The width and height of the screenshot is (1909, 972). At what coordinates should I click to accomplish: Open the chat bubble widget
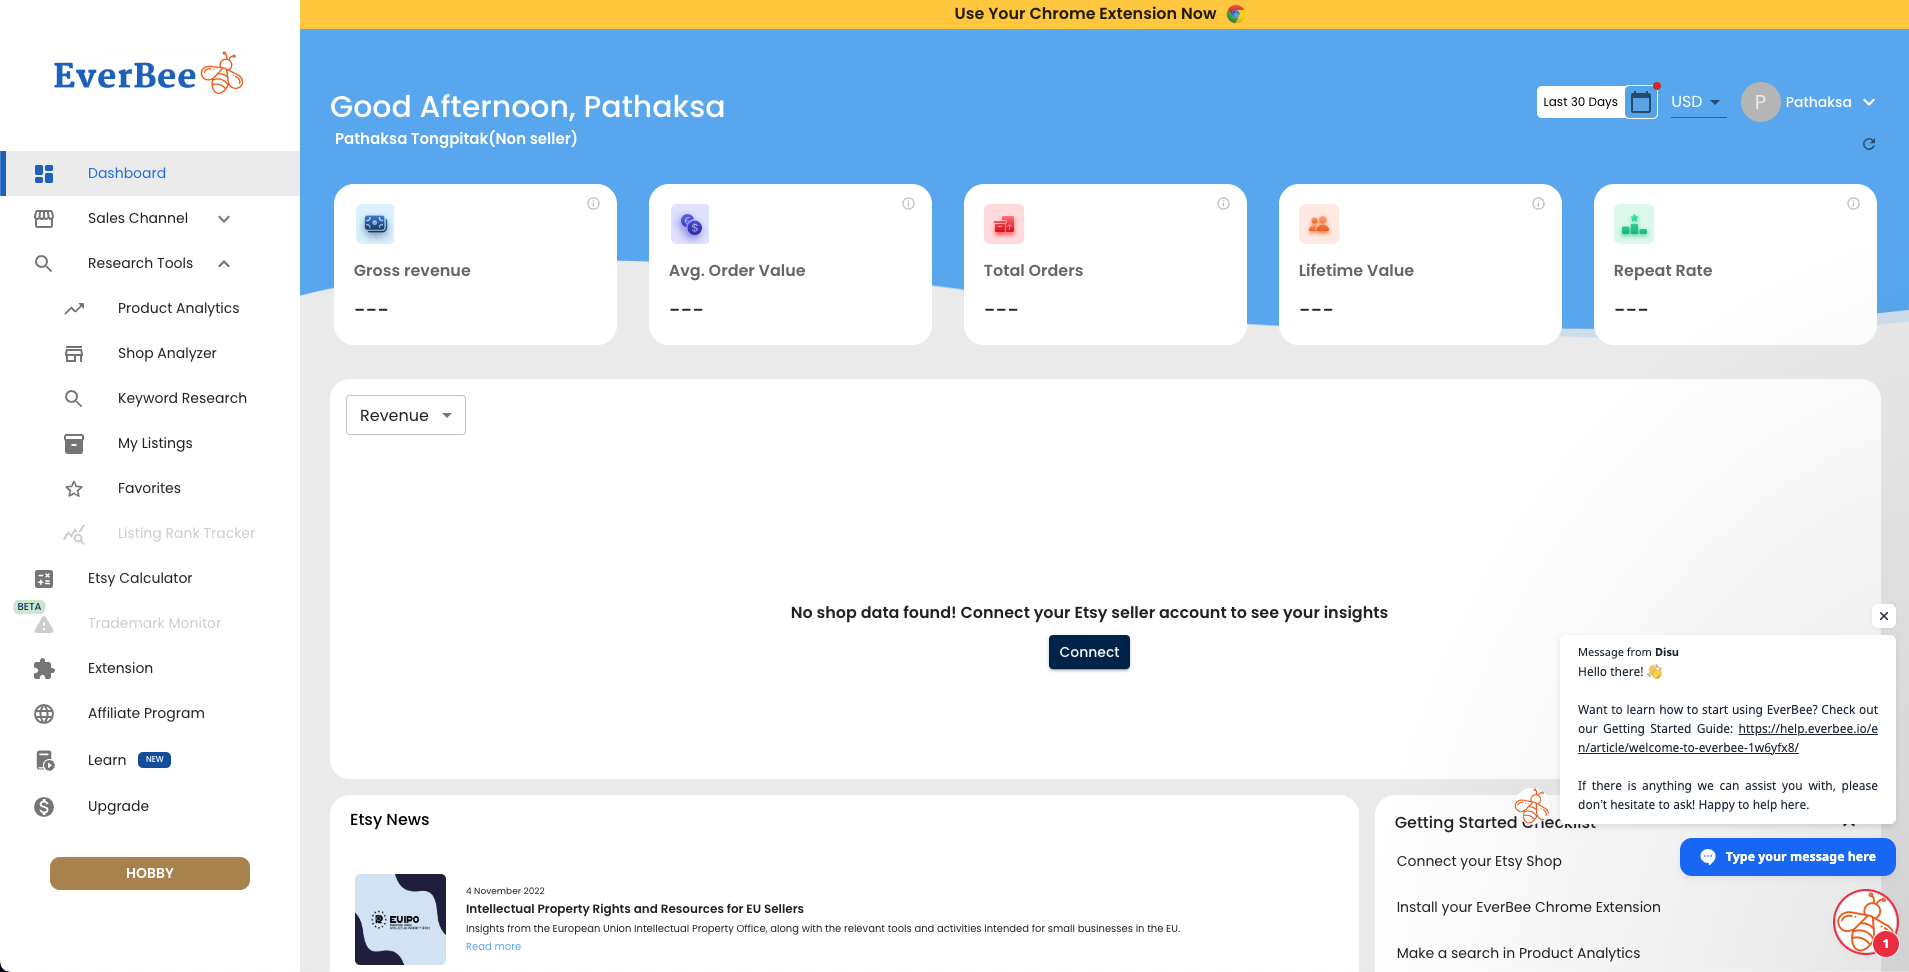coord(1863,920)
